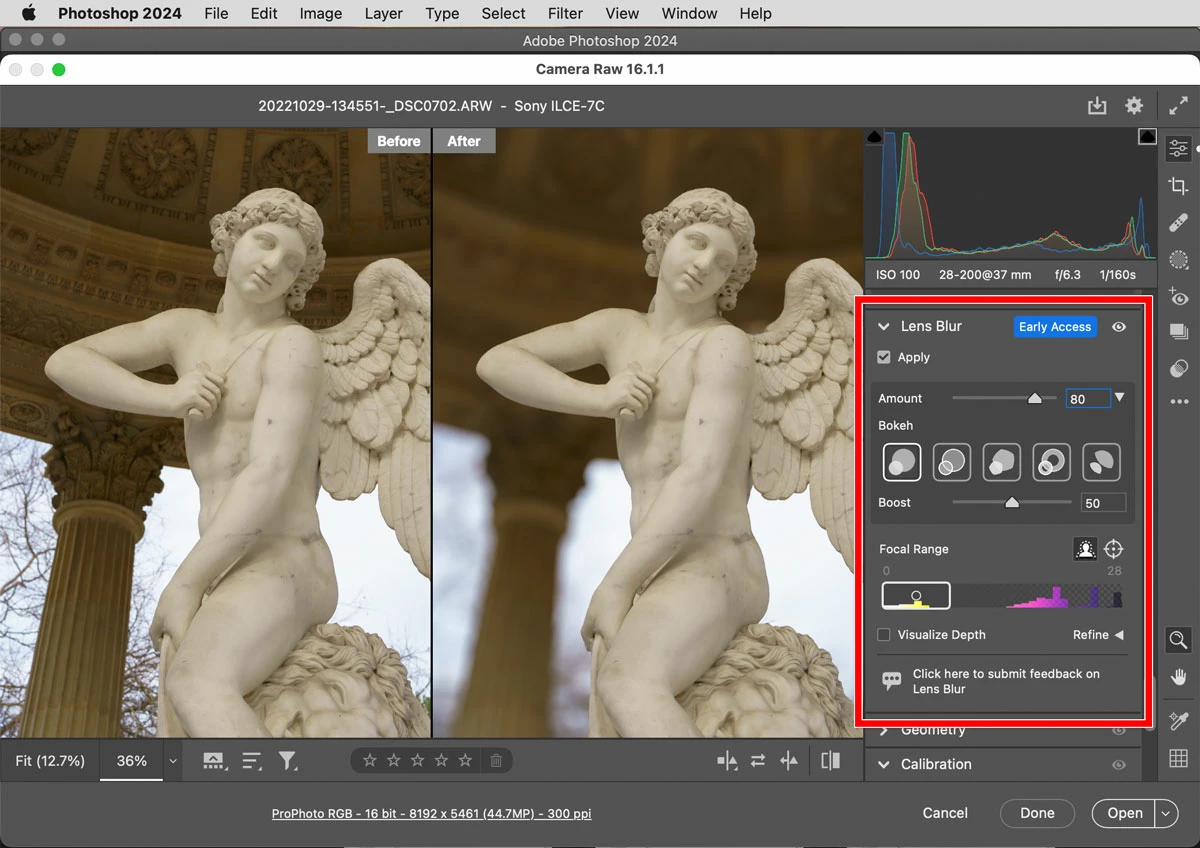The height and width of the screenshot is (848, 1200).
Task: Click the Done button
Action: (x=1037, y=813)
